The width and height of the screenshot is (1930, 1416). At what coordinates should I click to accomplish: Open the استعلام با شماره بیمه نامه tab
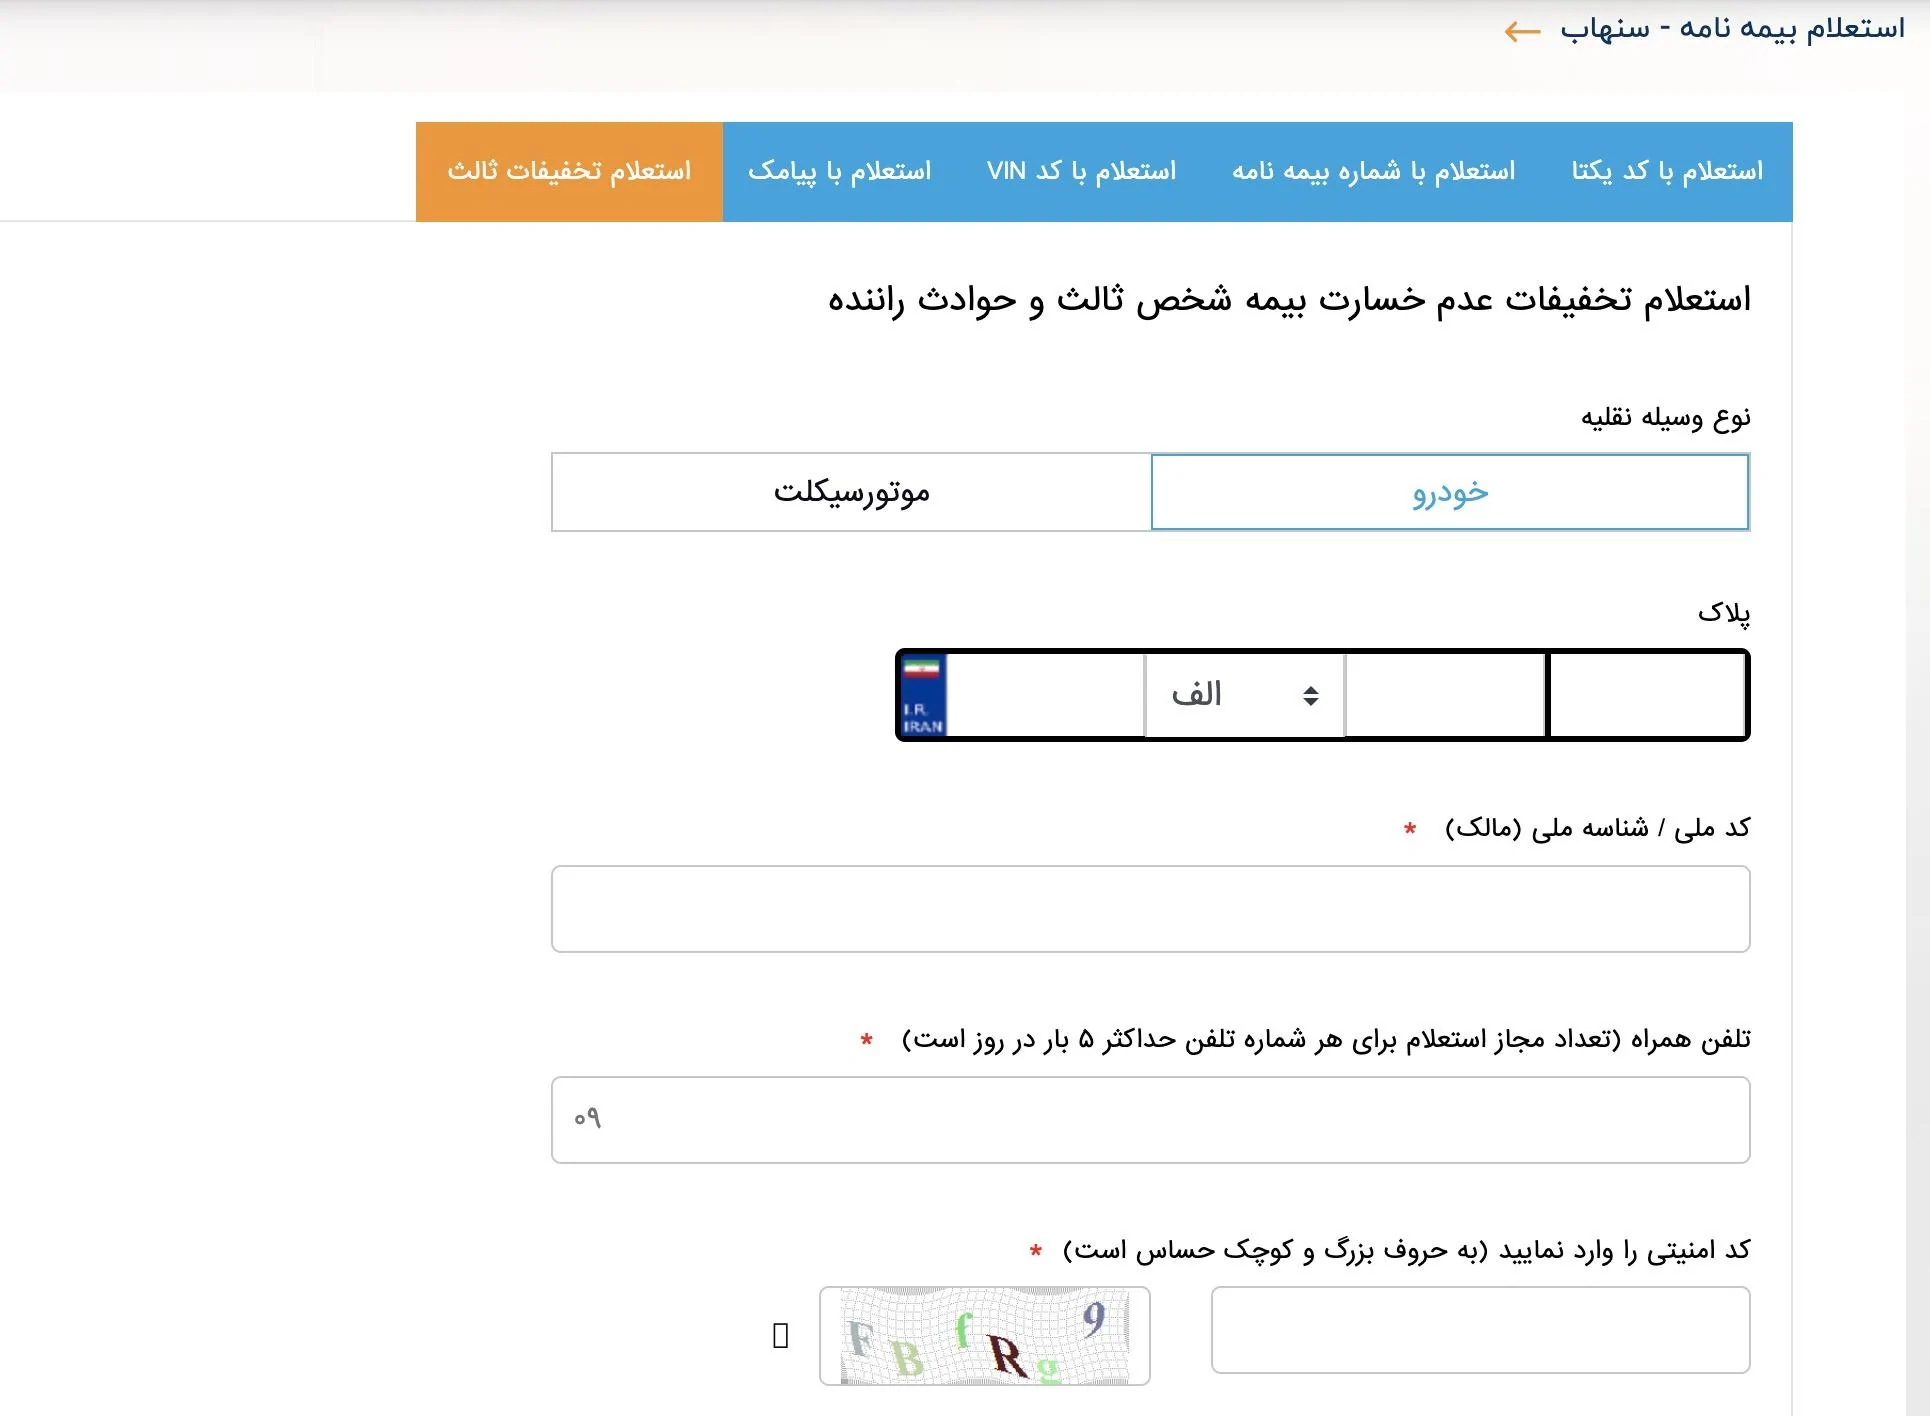point(1373,171)
